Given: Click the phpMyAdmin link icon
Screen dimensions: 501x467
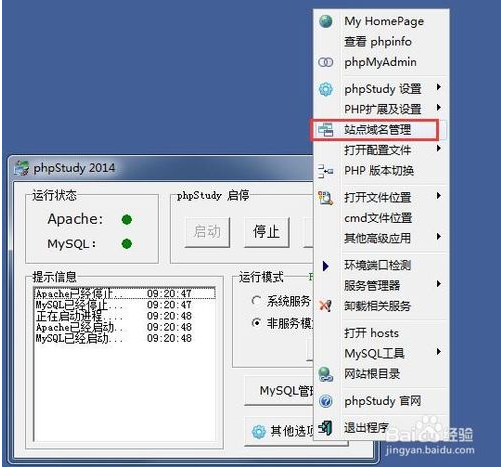Looking at the screenshot, I should click(326, 62).
